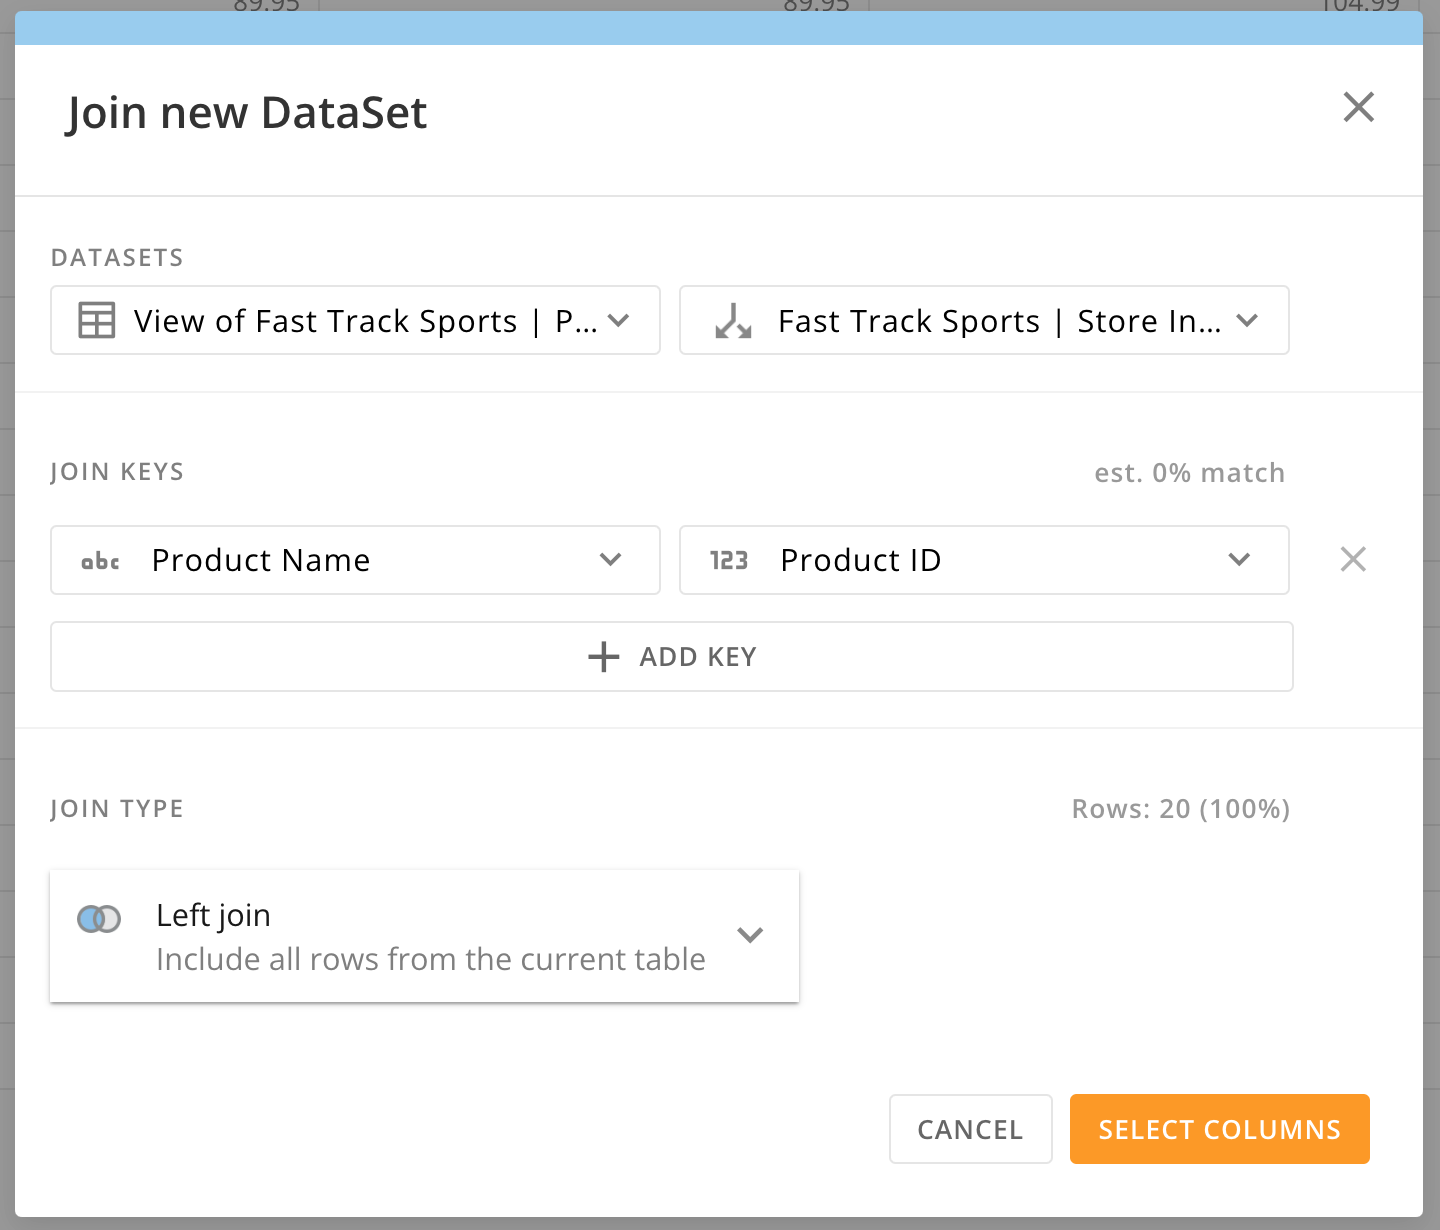Screen dimensions: 1440x1230
Task: Select the Left join card
Action: 424,935
